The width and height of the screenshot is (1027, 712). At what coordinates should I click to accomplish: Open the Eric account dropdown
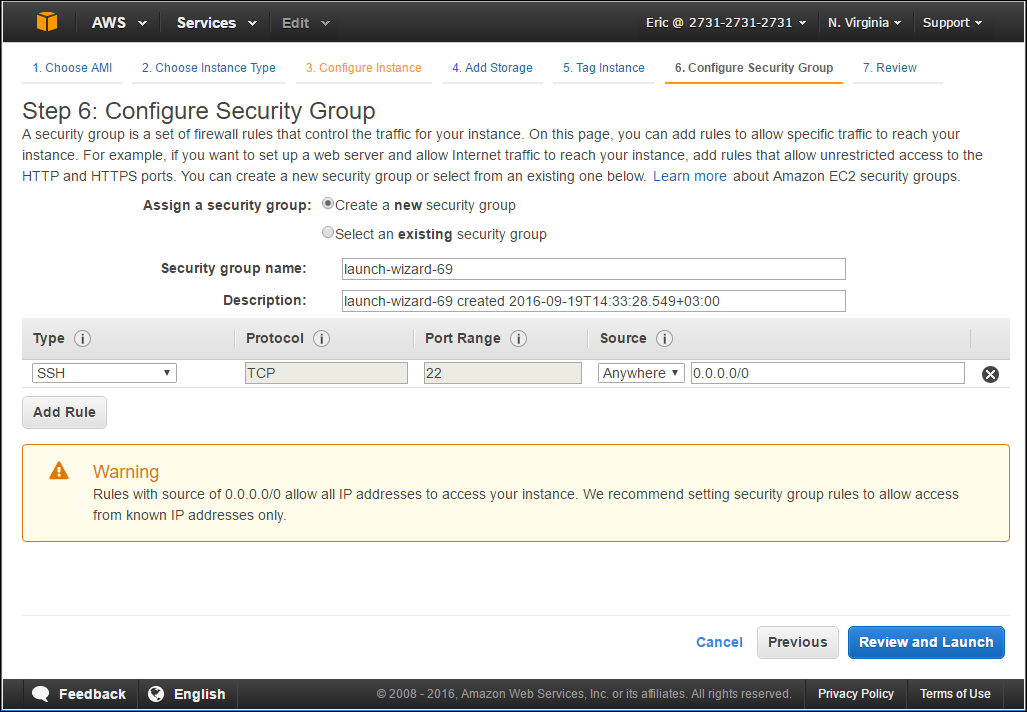click(x=726, y=22)
